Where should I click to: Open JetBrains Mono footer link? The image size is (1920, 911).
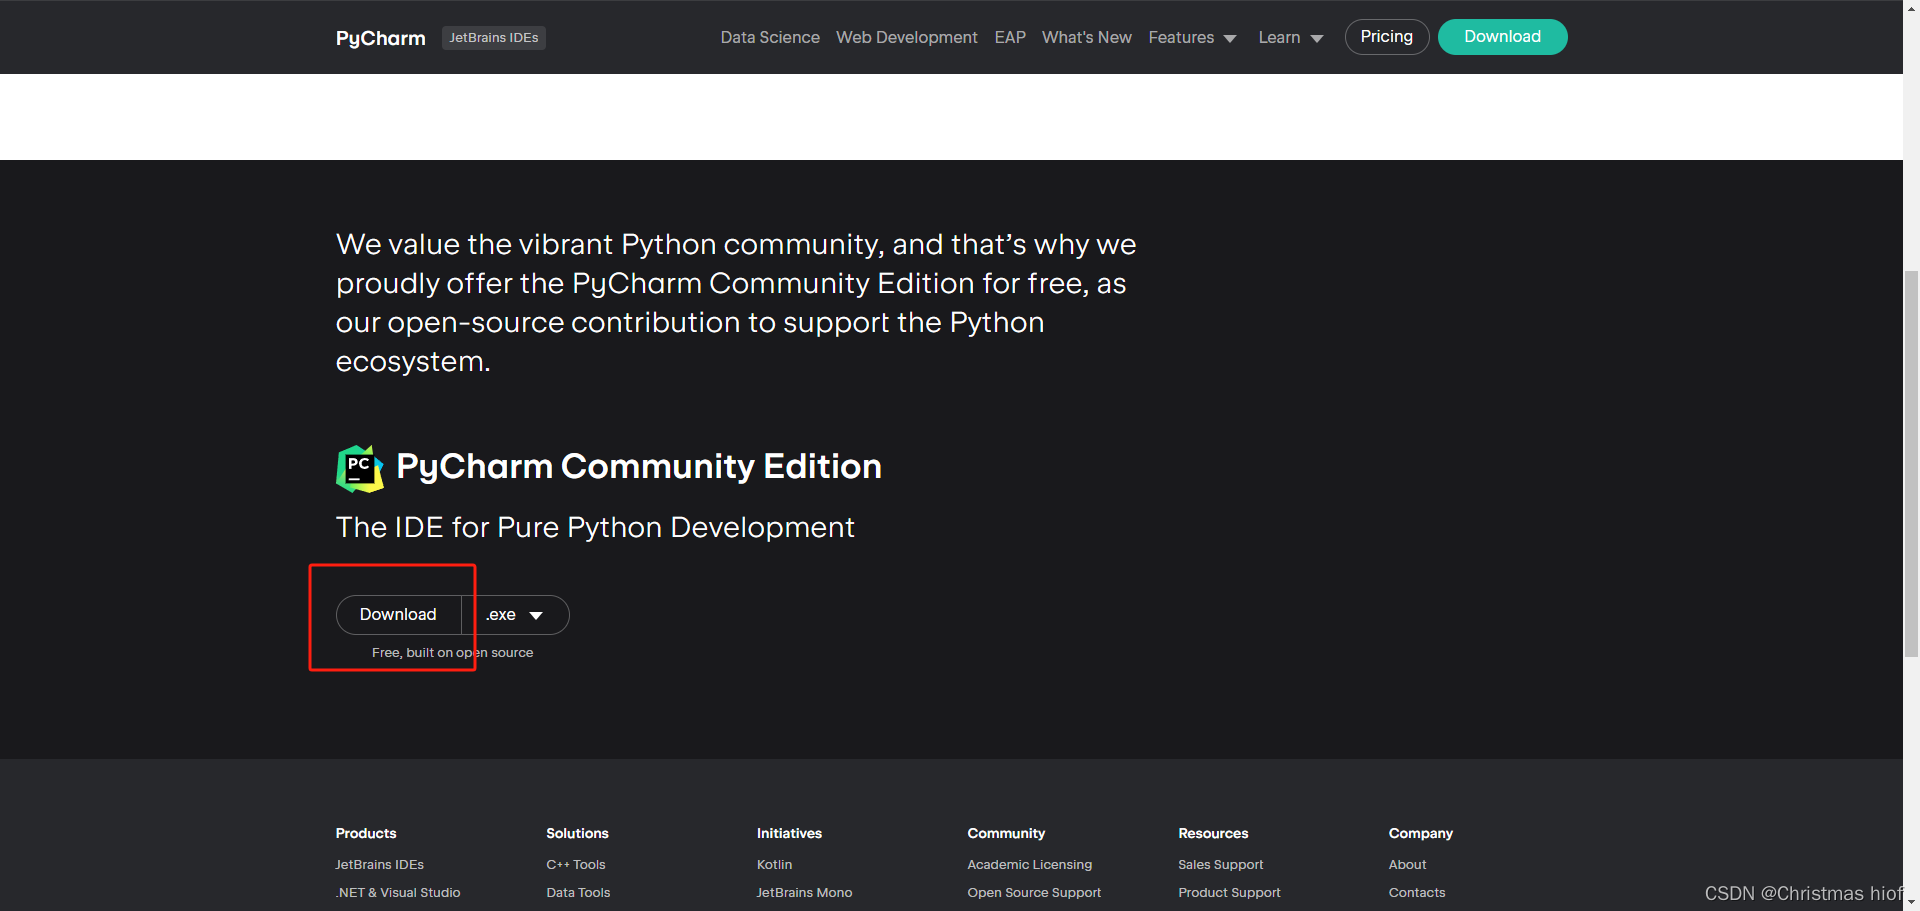(804, 893)
